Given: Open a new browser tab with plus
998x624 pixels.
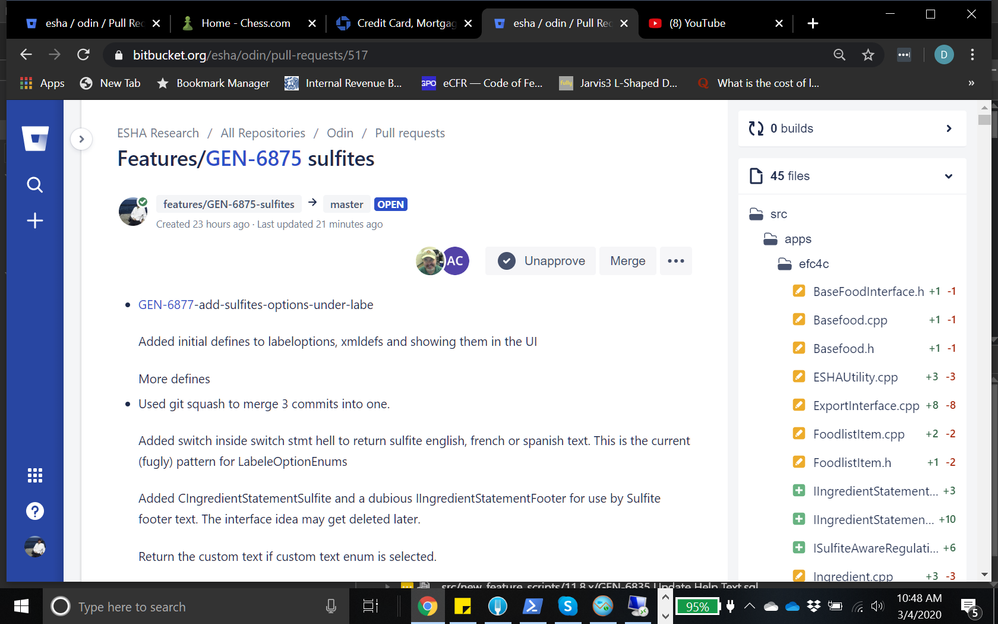Looking at the screenshot, I should pyautogui.click(x=812, y=24).
